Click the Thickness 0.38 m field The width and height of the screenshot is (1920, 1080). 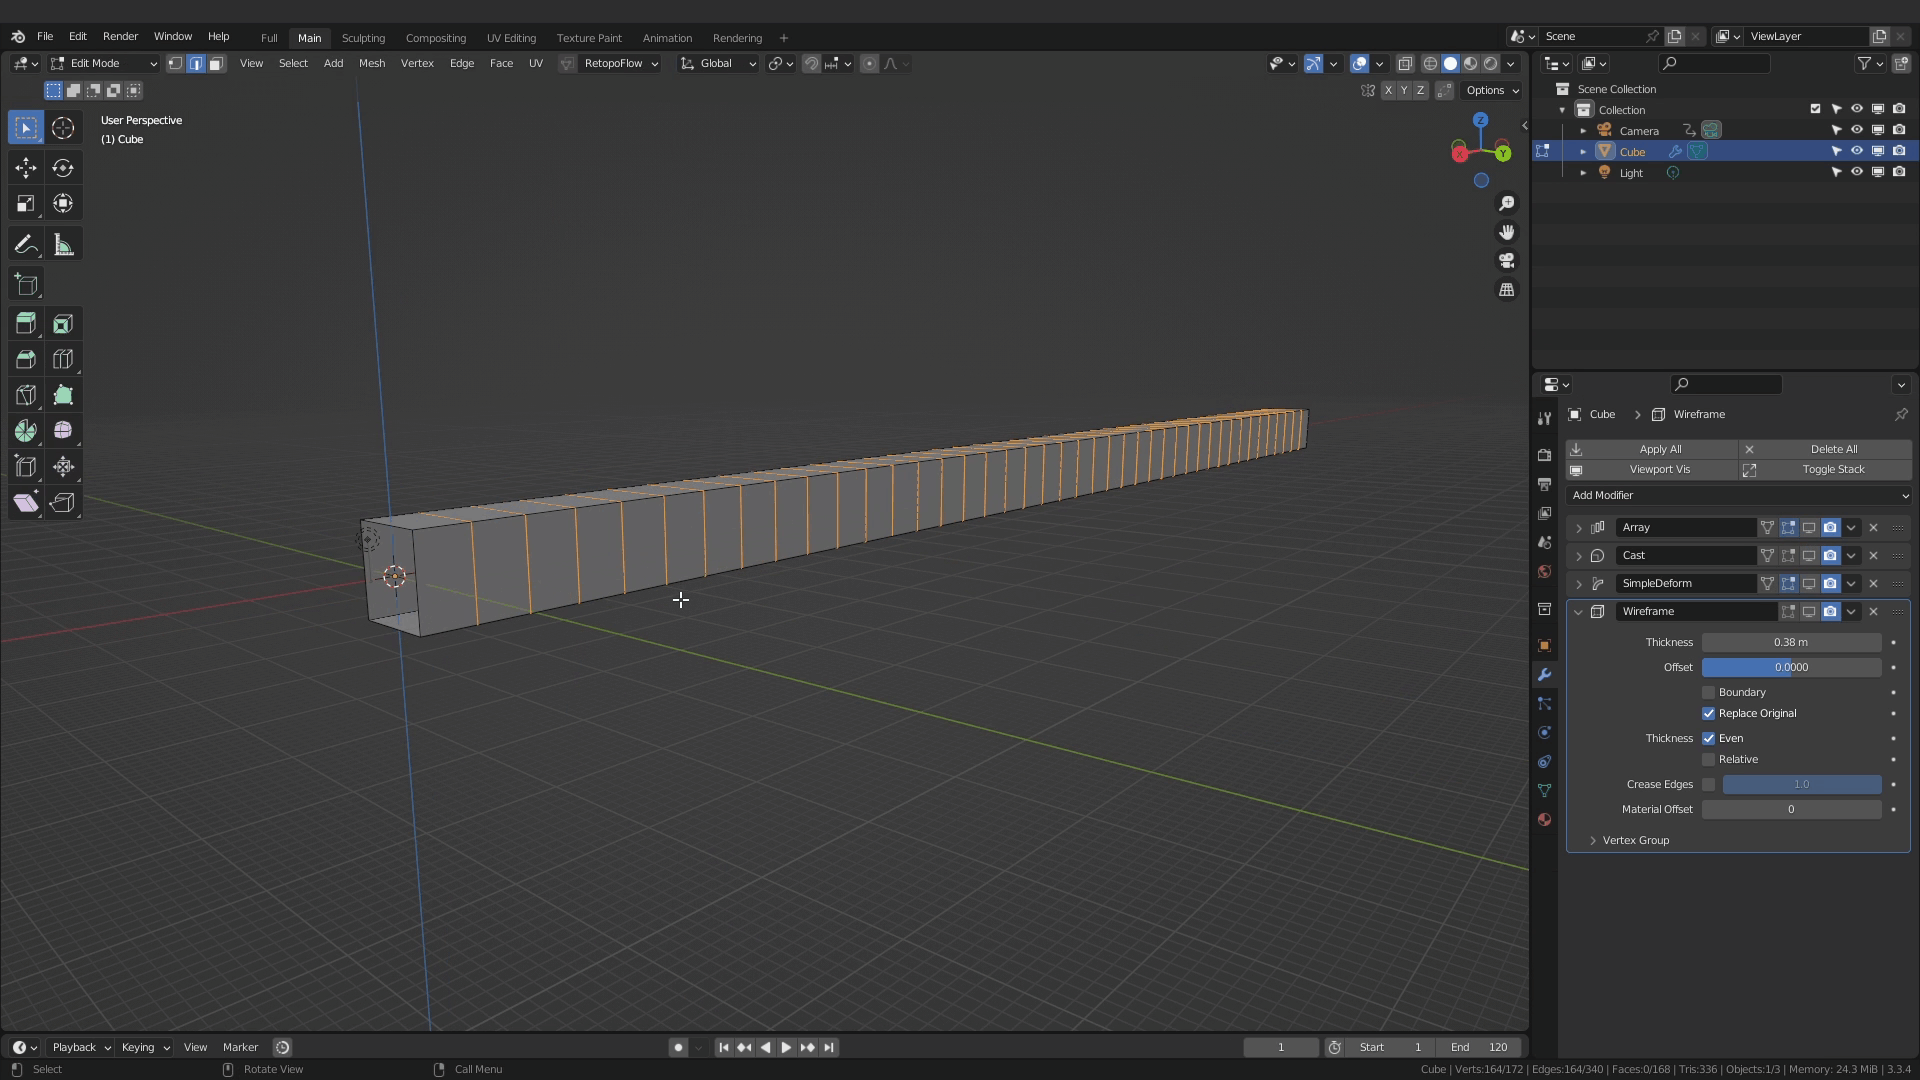(x=1790, y=642)
